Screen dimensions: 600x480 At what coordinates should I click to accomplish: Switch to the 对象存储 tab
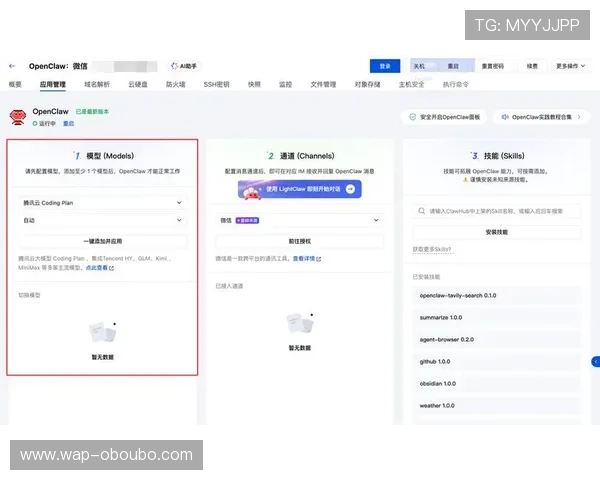coord(367,84)
